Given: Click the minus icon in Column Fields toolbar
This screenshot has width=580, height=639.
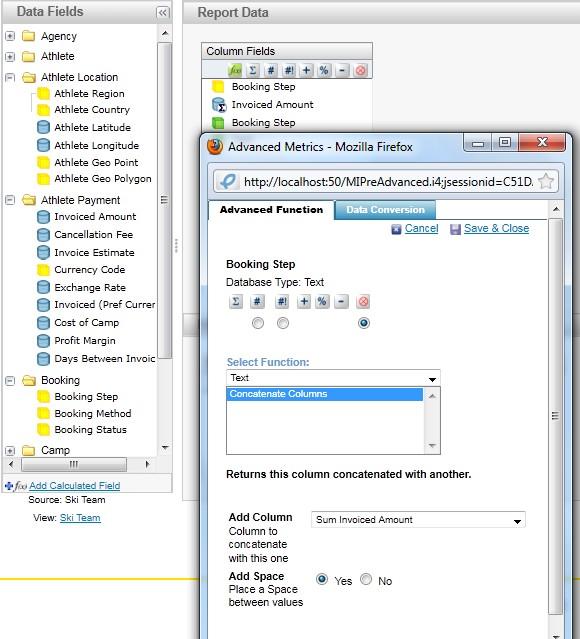Looking at the screenshot, I should click(x=342, y=71).
